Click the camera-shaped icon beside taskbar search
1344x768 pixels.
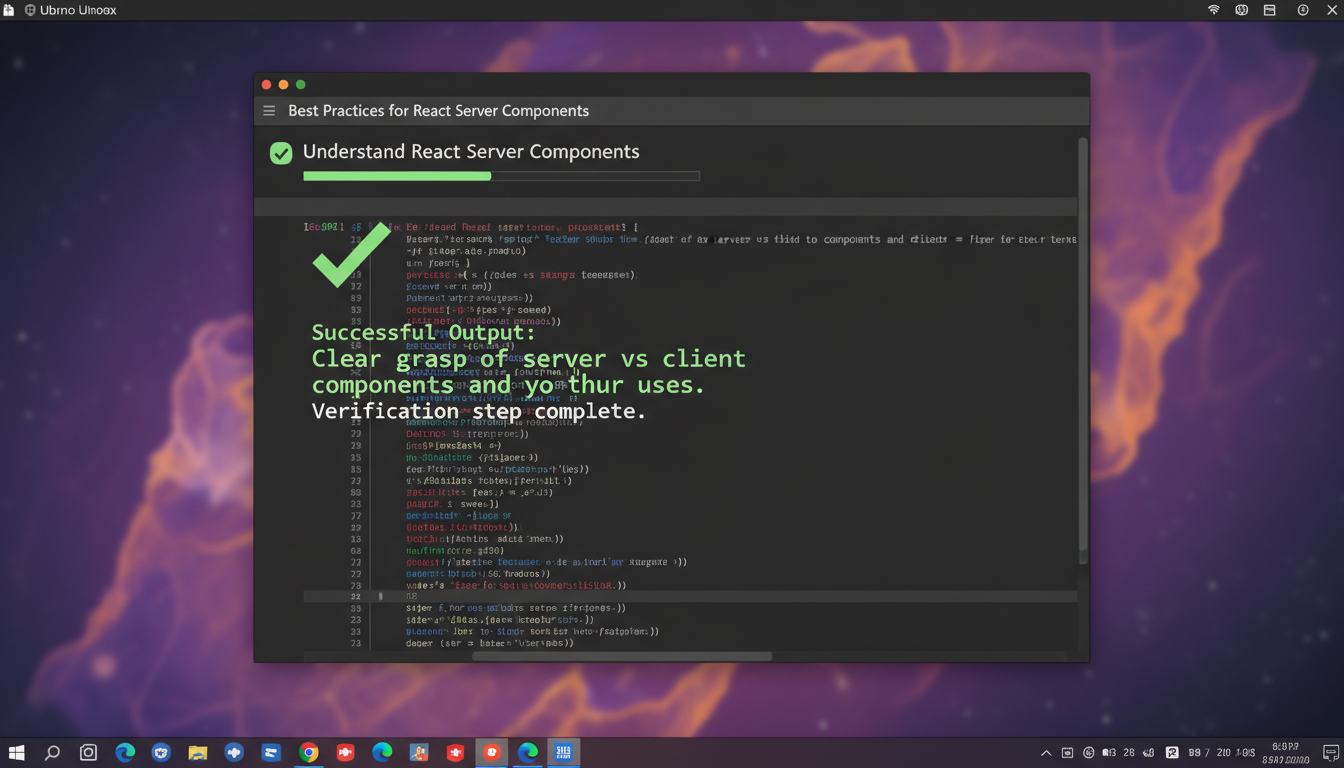(x=88, y=753)
